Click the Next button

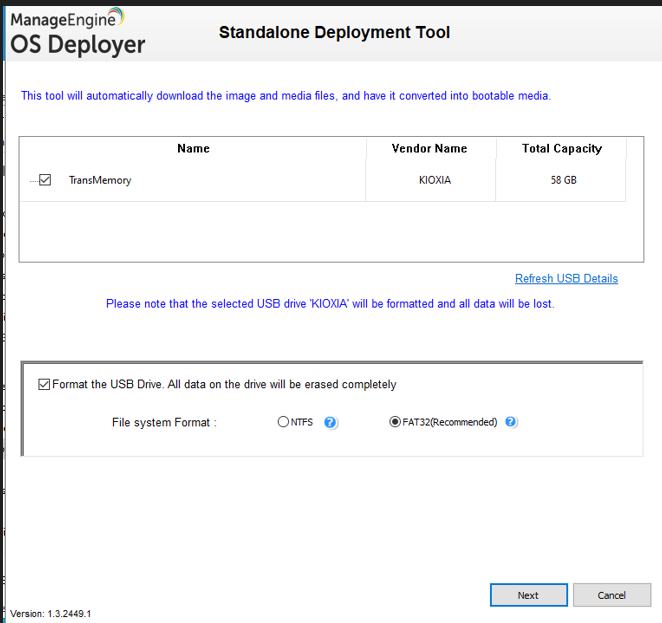click(x=529, y=595)
